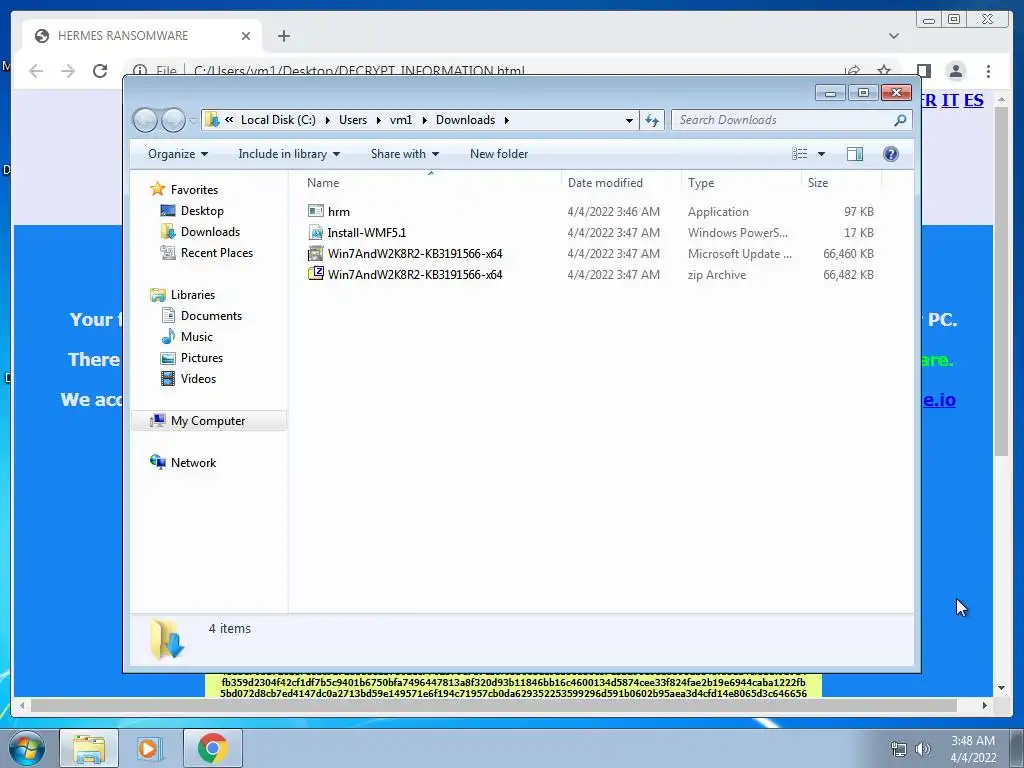This screenshot has width=1024, height=768.
Task: Sort by Type column header
Action: [741, 183]
